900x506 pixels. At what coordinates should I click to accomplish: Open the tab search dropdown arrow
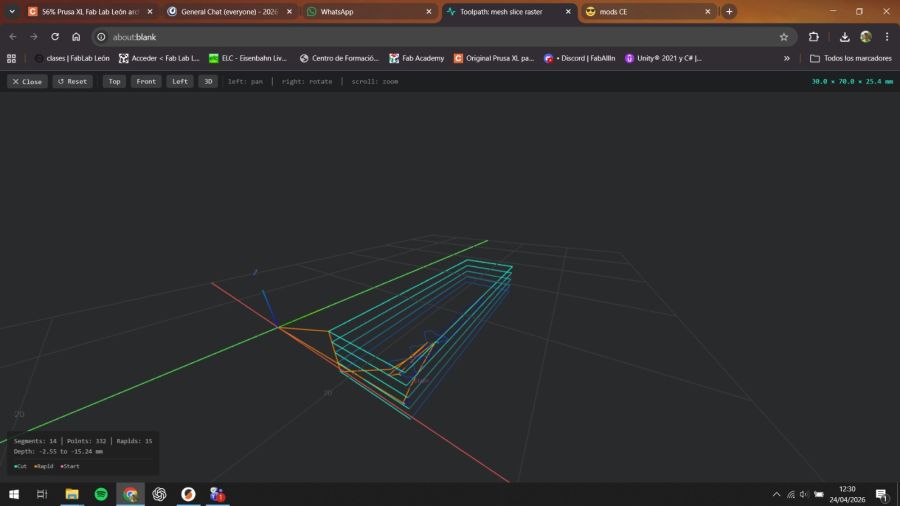tap(12, 11)
